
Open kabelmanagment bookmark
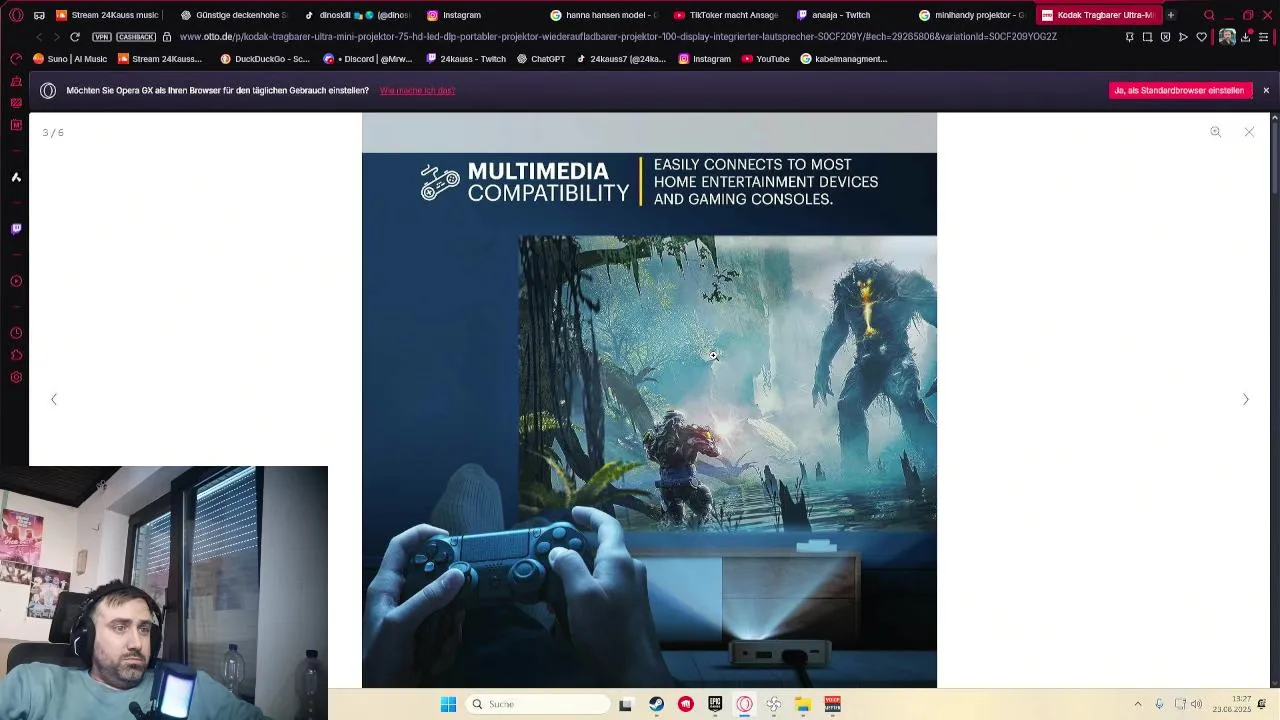click(844, 59)
